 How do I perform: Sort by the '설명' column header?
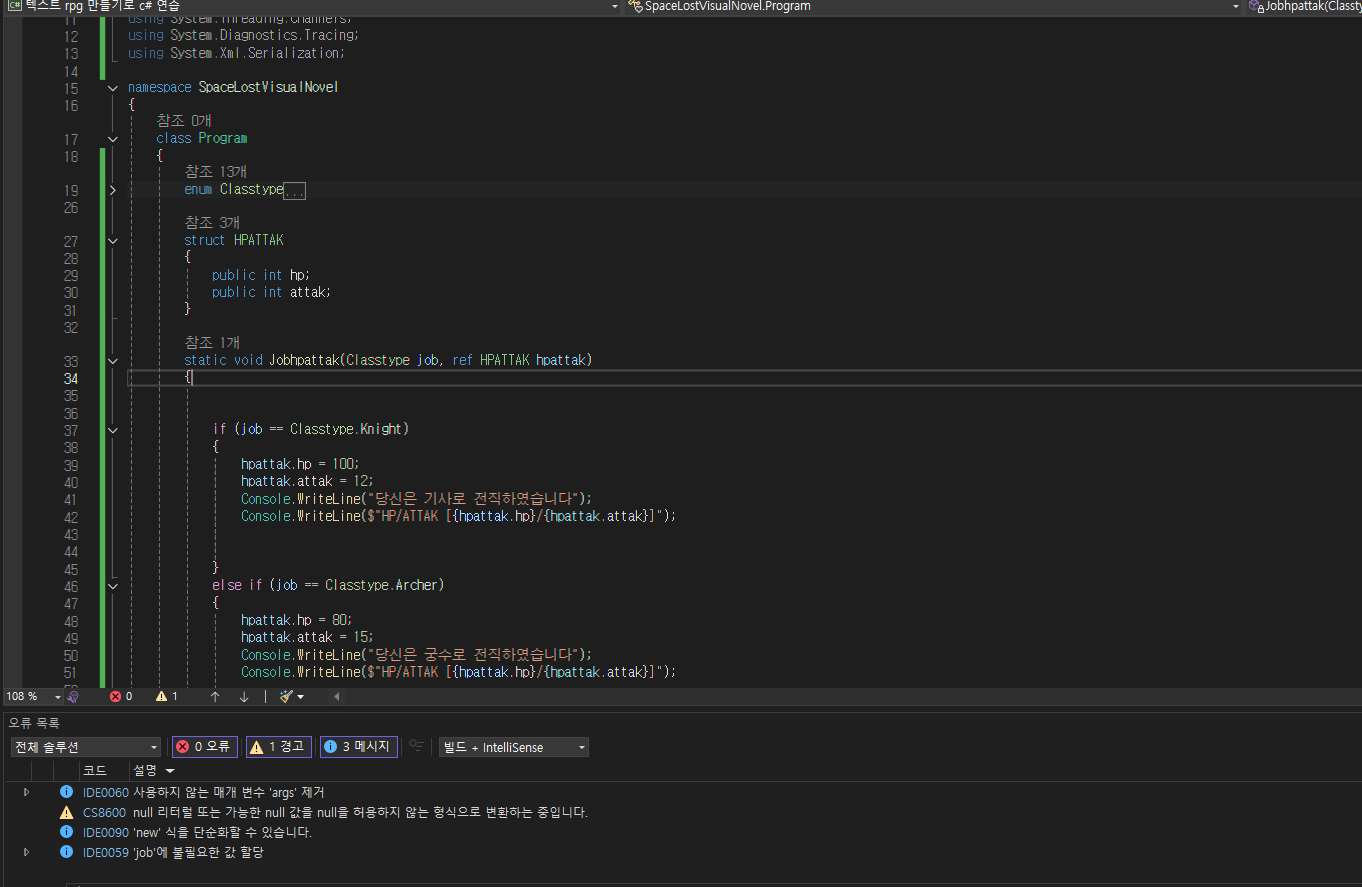click(x=154, y=771)
